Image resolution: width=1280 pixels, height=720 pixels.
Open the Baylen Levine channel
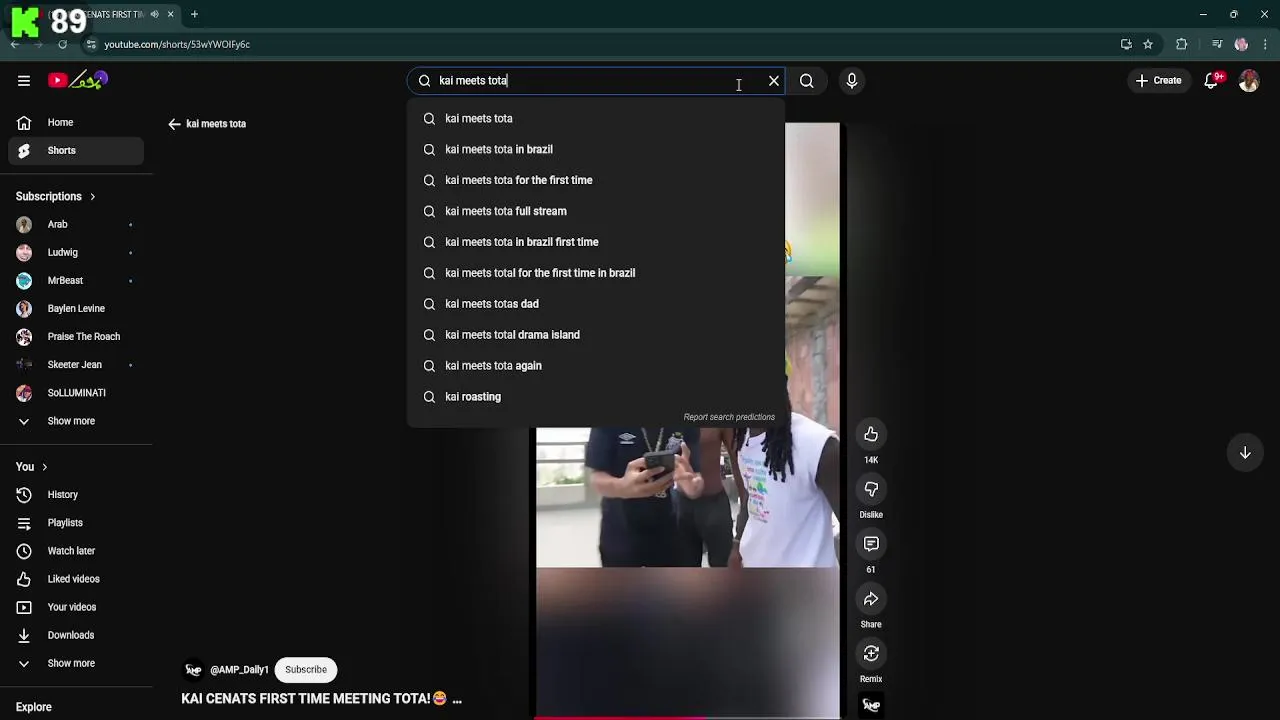click(x=76, y=308)
